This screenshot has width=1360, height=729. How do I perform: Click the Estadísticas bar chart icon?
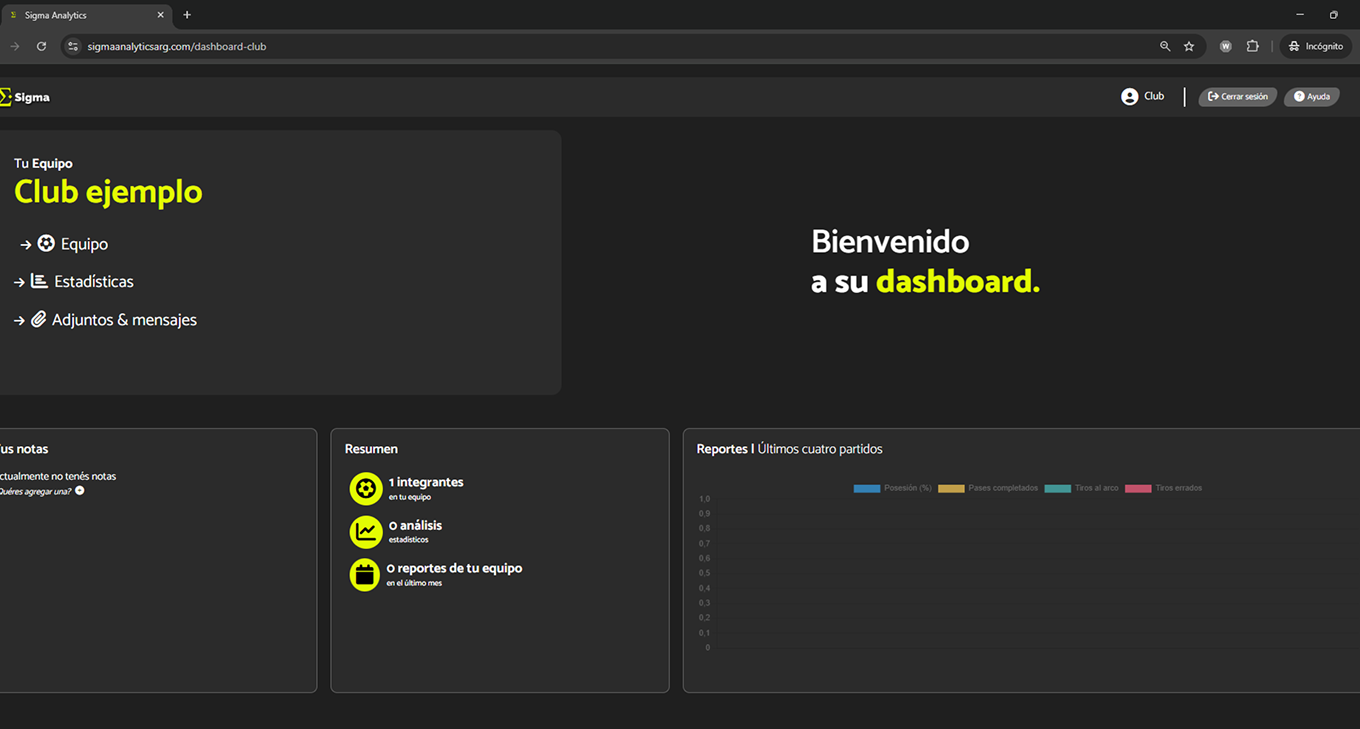tap(39, 282)
